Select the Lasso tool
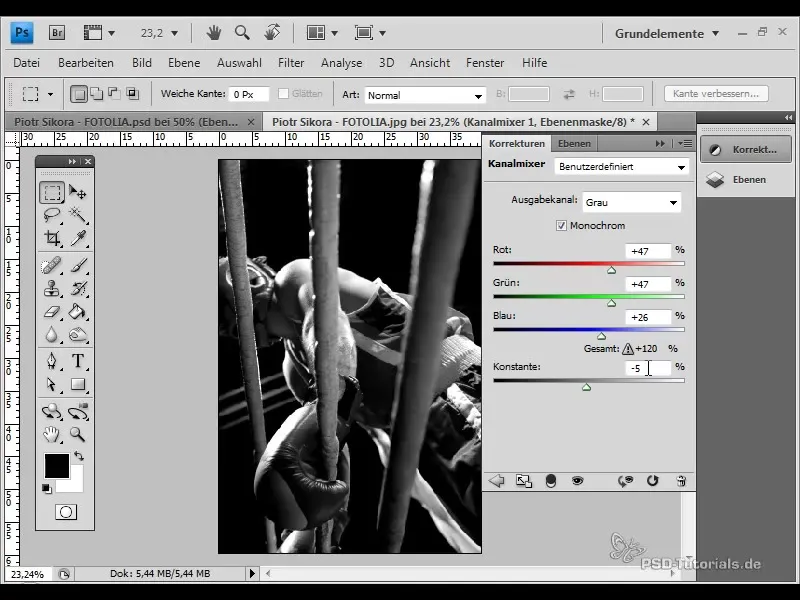 [53, 215]
